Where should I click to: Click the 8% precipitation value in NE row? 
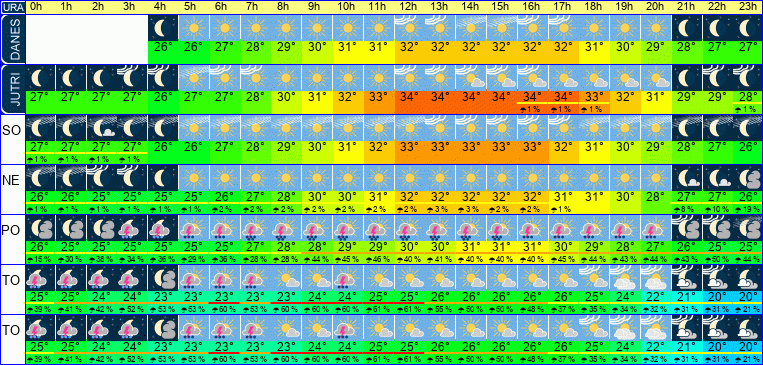tap(686, 209)
